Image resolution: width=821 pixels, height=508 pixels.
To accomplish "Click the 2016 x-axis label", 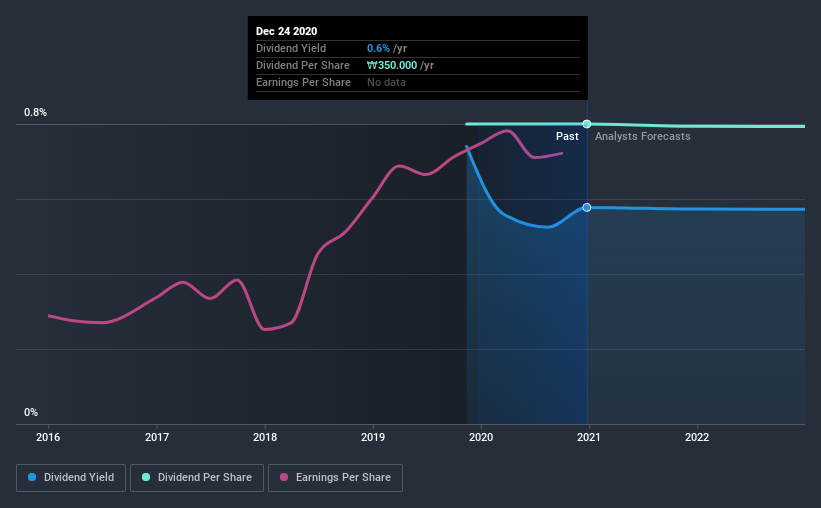I will coord(48,437).
